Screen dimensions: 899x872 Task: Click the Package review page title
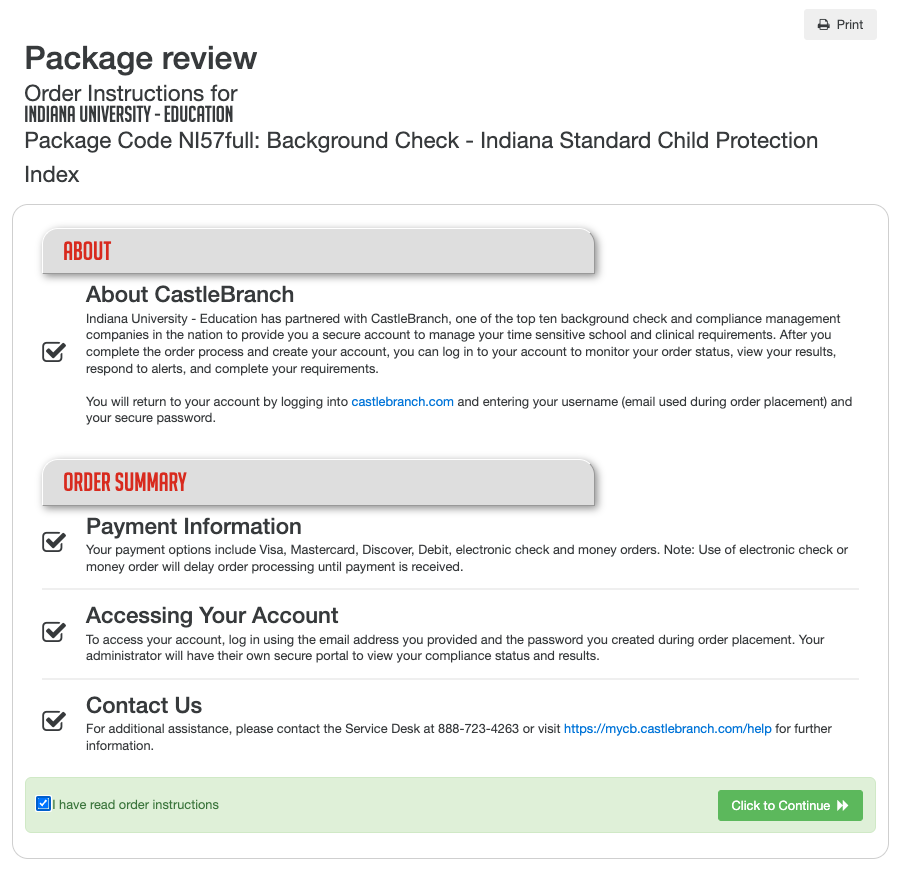pyautogui.click(x=140, y=58)
